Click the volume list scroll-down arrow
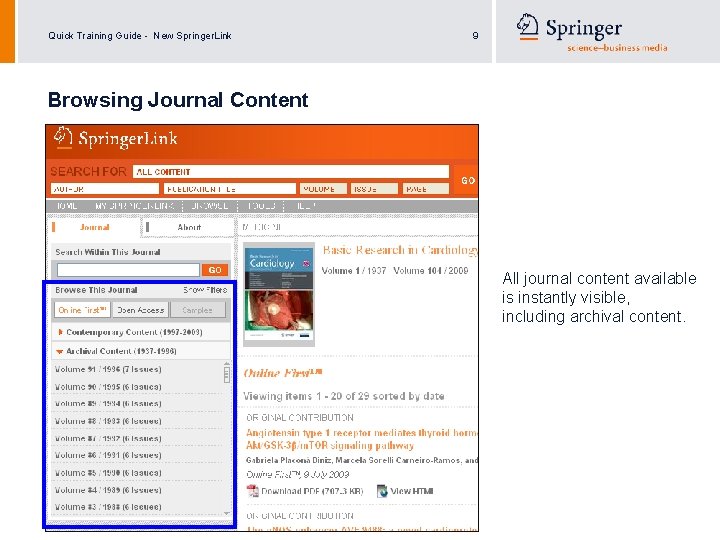This screenshot has width=720, height=540. pos(226,513)
